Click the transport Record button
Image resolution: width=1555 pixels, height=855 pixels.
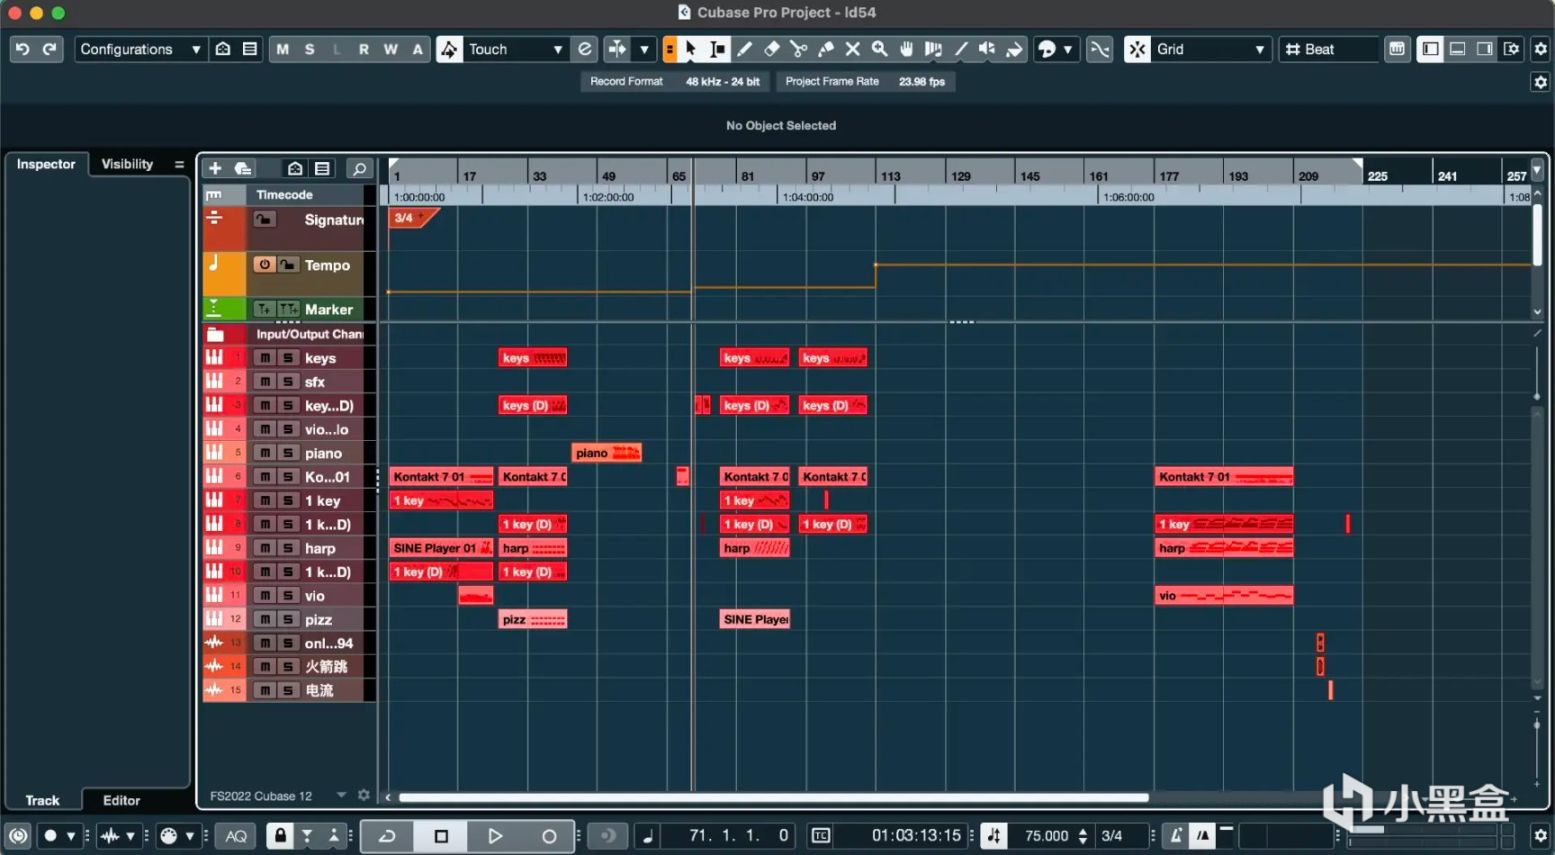549,836
